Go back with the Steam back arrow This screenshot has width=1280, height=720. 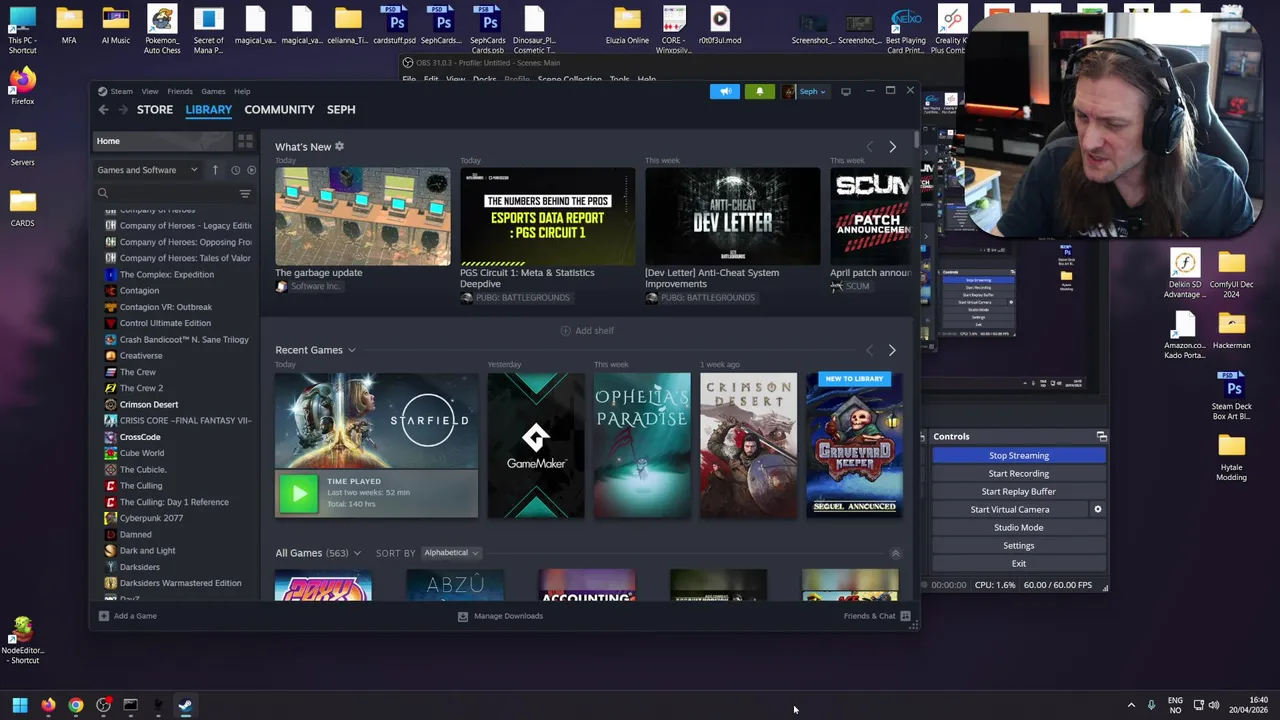point(103,110)
